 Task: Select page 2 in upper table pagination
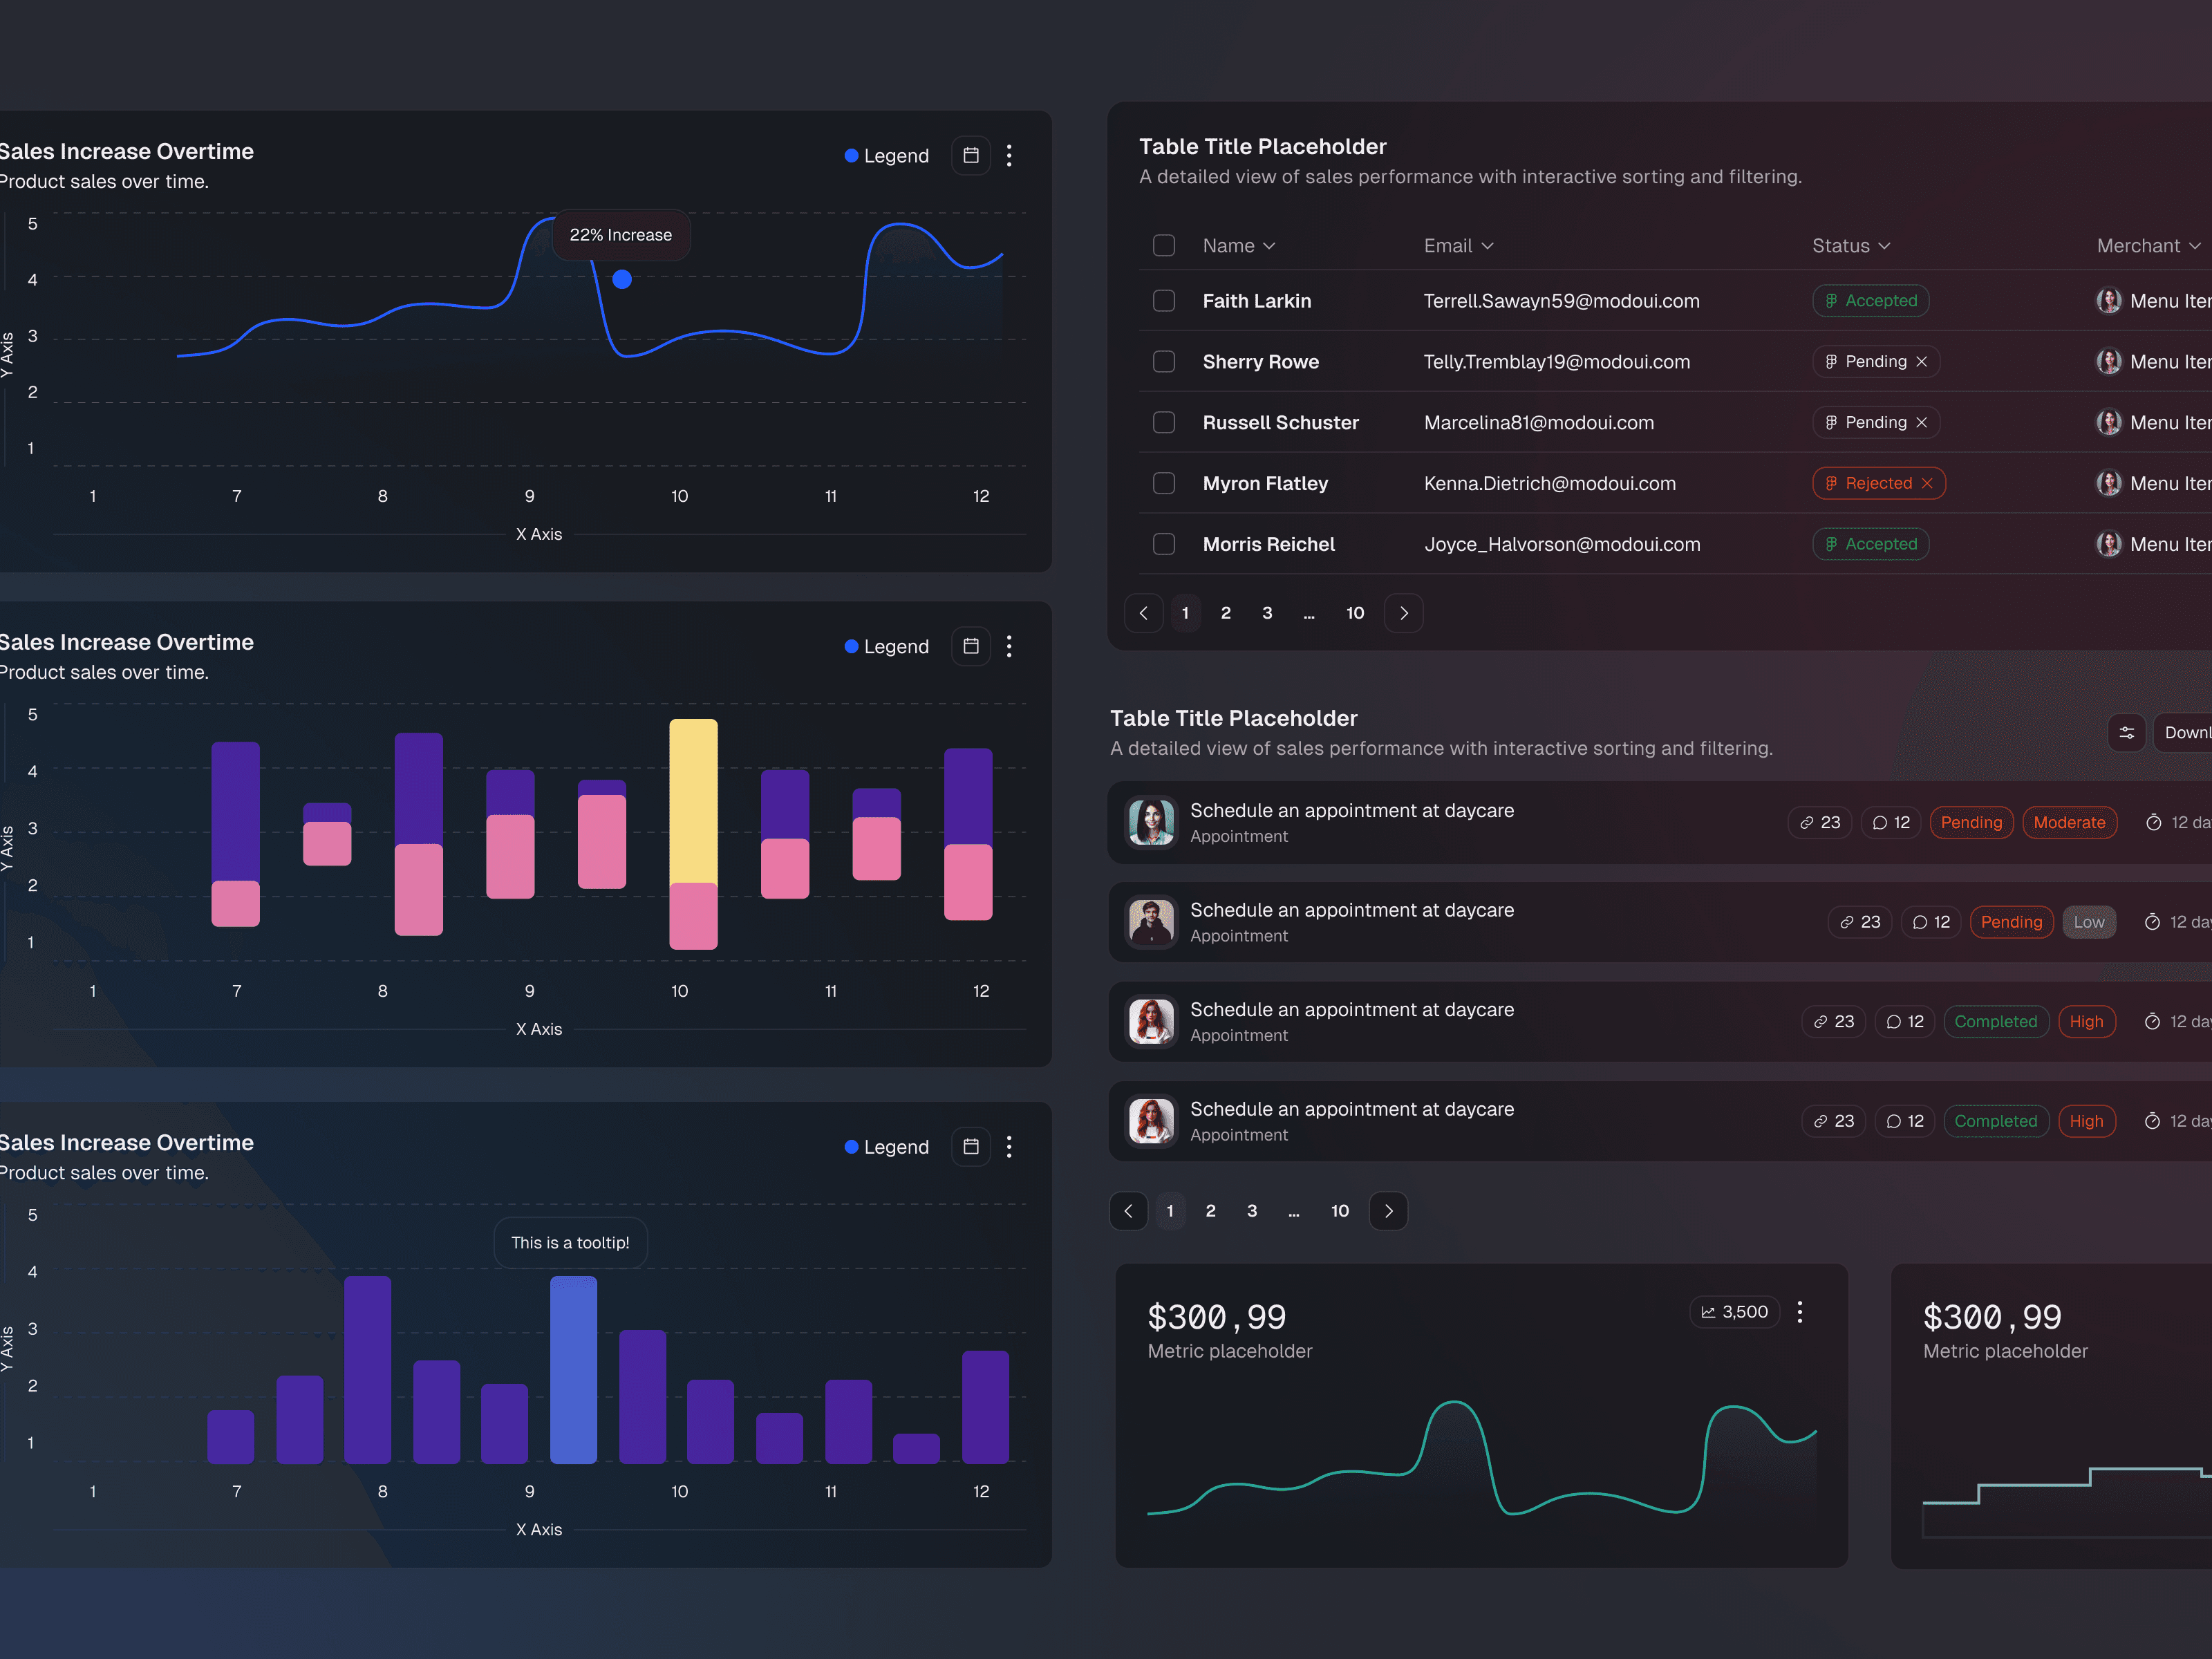[1226, 613]
